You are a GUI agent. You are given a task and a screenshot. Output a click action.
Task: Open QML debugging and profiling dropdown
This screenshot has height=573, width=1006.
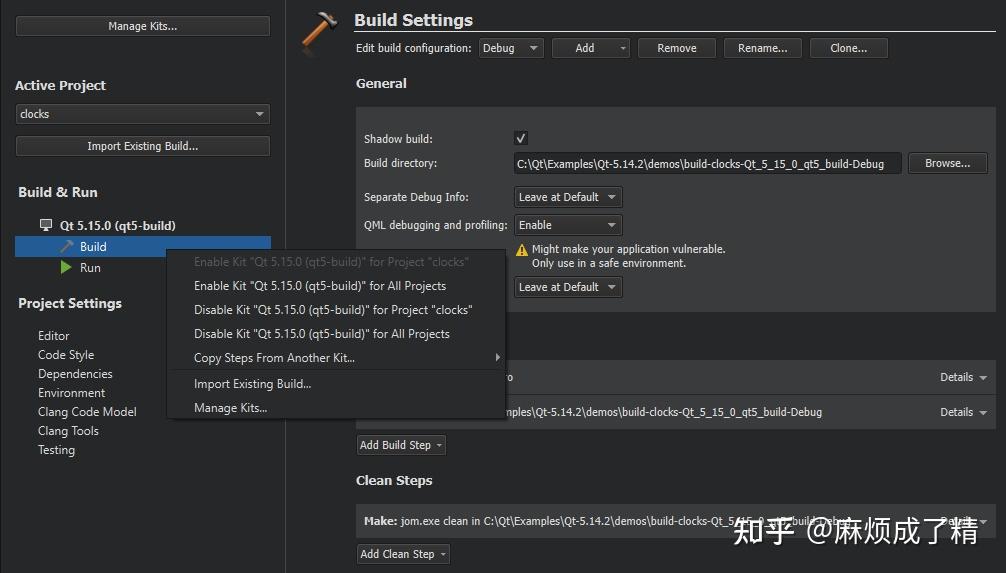[x=568, y=225]
